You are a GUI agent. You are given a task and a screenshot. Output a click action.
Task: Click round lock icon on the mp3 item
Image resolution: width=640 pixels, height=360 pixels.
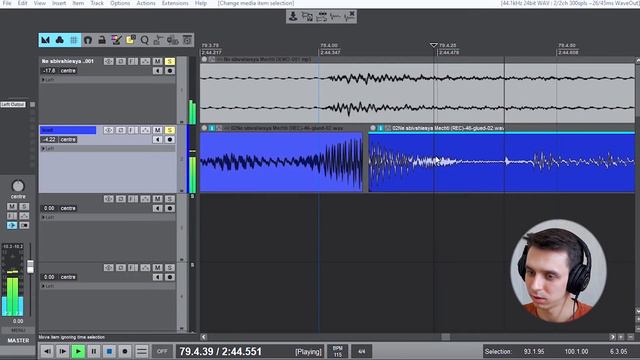pos(204,60)
